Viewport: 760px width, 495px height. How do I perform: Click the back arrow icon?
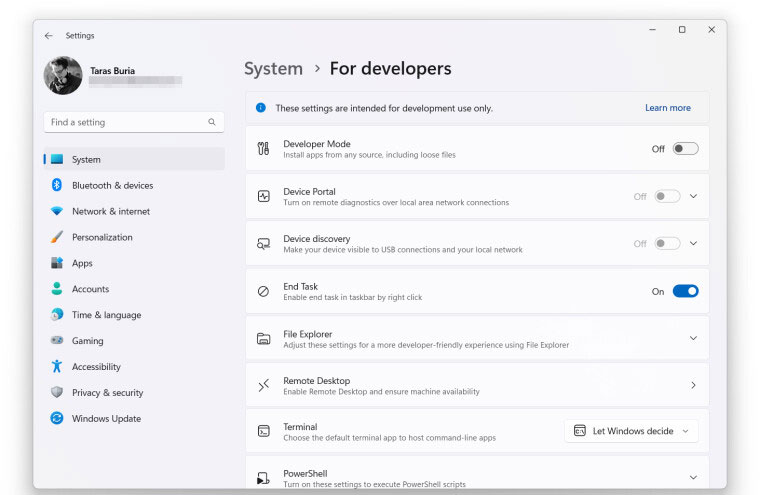click(x=48, y=35)
